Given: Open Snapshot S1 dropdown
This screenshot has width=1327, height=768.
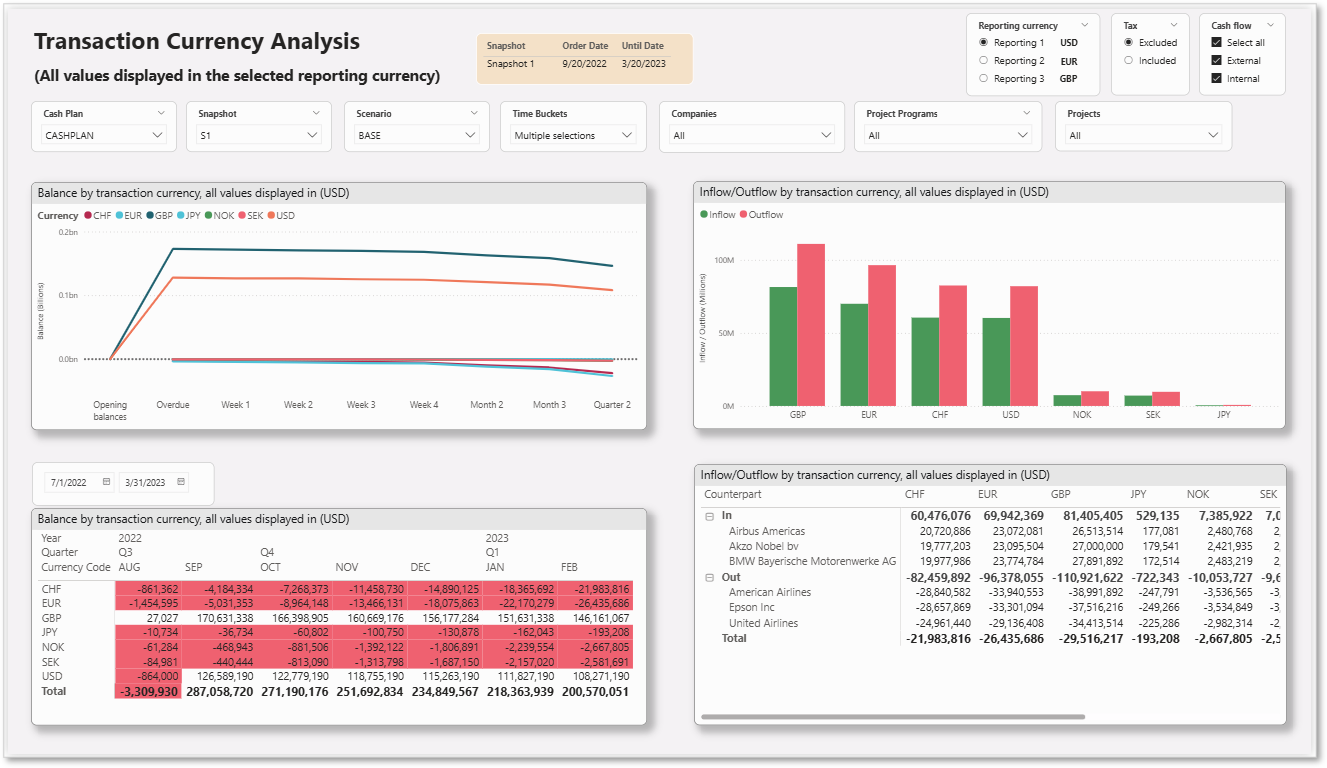Looking at the screenshot, I should coord(258,135).
